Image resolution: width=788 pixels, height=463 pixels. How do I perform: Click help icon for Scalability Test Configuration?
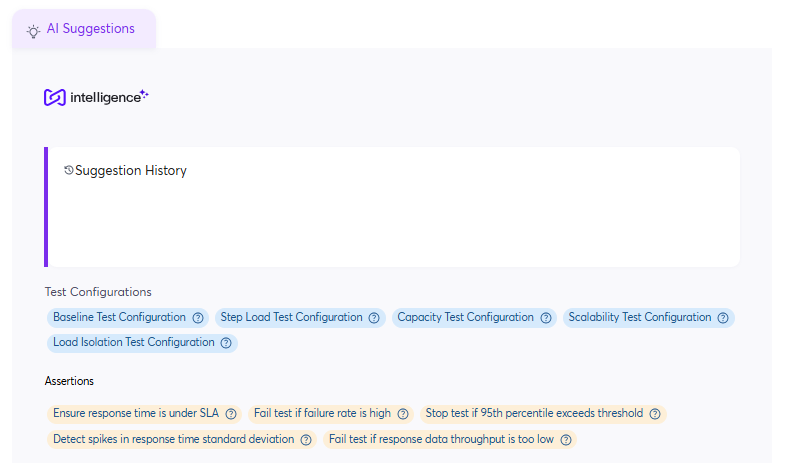click(x=723, y=318)
